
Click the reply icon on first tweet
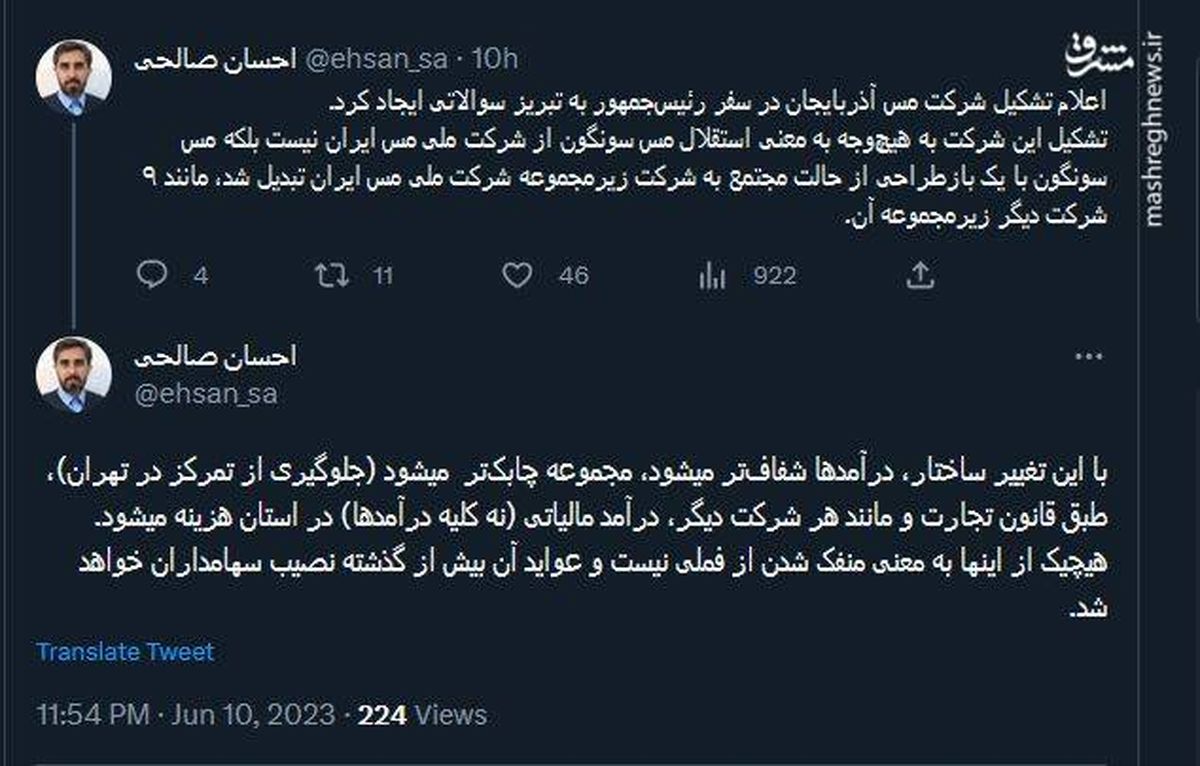[x=151, y=274]
